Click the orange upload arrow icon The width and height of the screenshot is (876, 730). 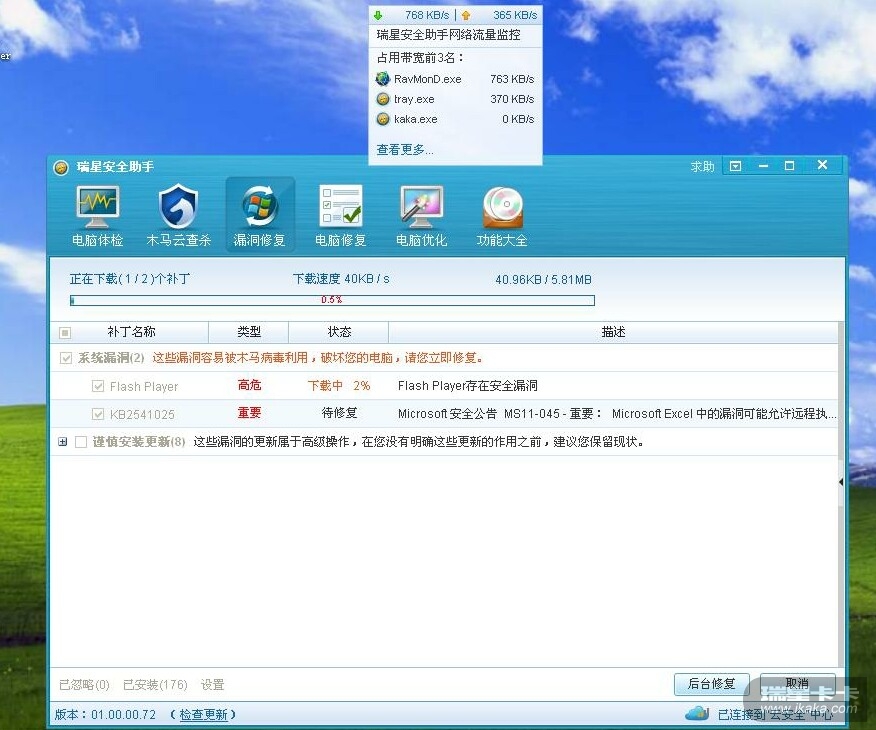click(x=466, y=15)
